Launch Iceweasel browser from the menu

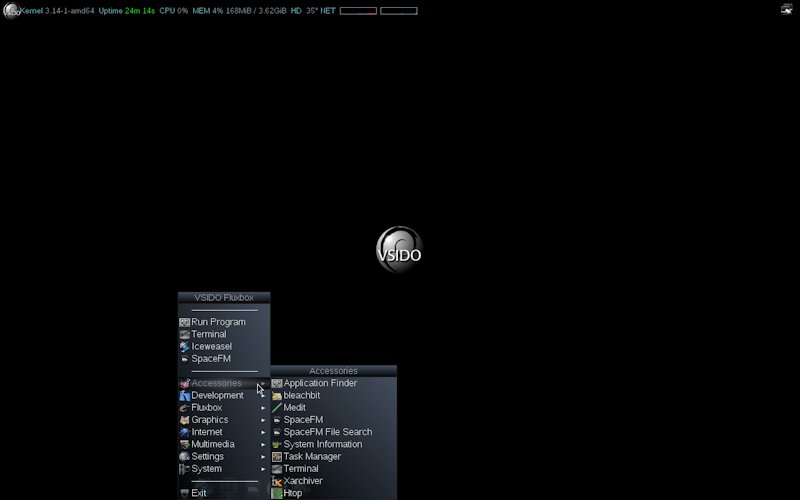[x=223, y=346]
